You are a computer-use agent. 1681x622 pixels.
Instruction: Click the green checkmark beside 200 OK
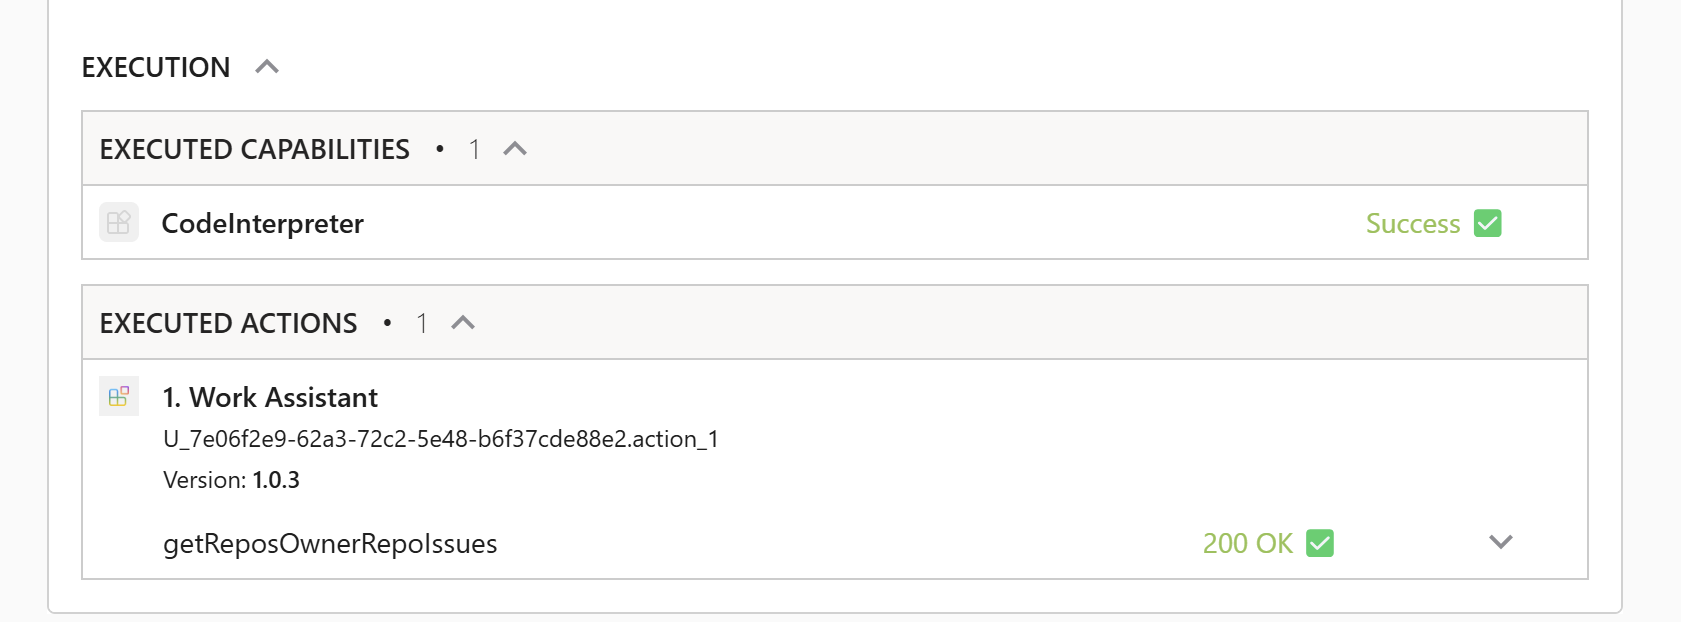coord(1321,543)
